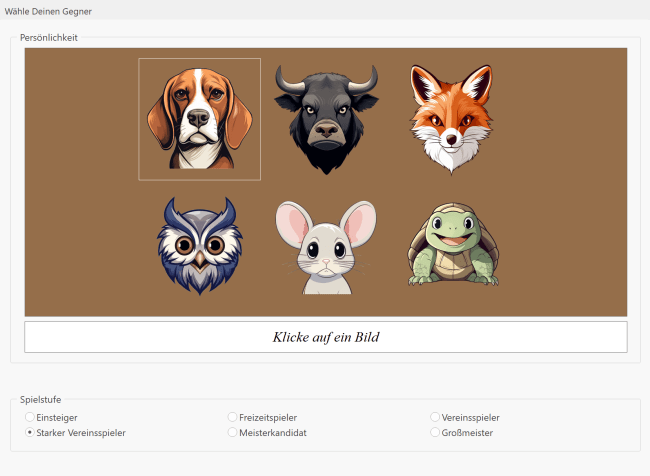650x476 pixels.
Task: Click the 'Klicke auf ein Bild' text box
Action: [x=326, y=337]
